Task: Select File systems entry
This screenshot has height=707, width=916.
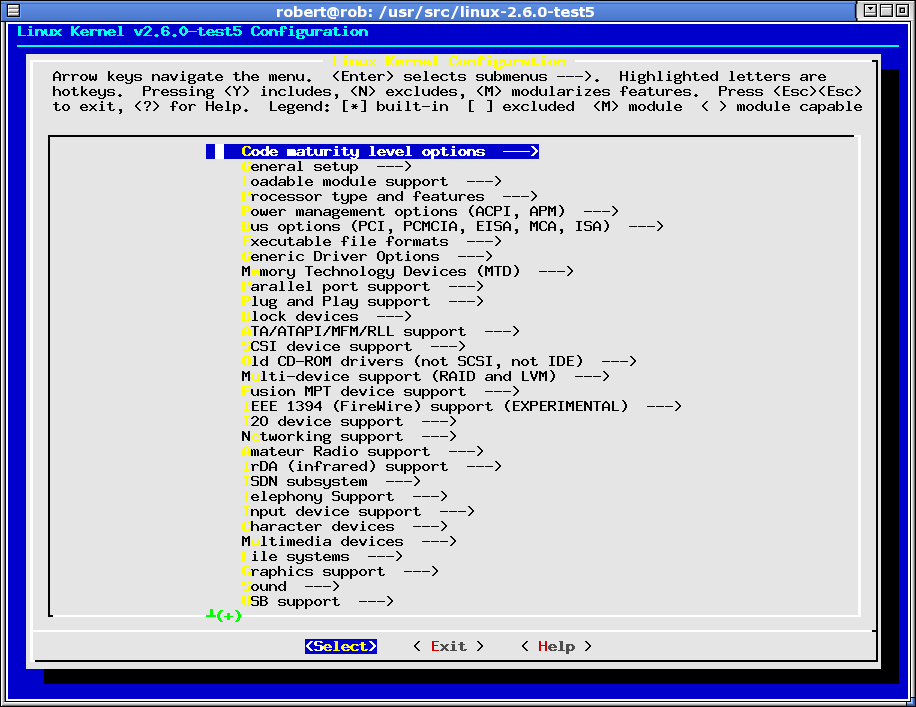Action: [322, 557]
